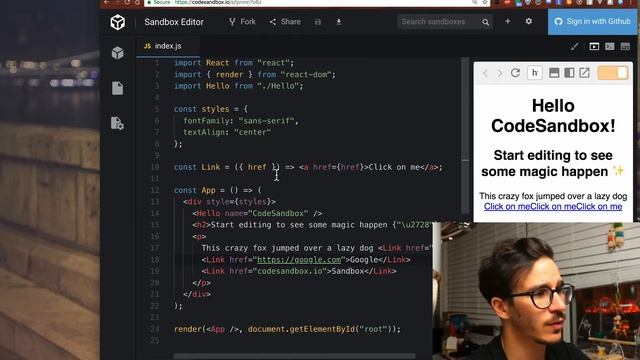
Task: Click the fontFamily "sans-serif" line
Action: click(241, 121)
